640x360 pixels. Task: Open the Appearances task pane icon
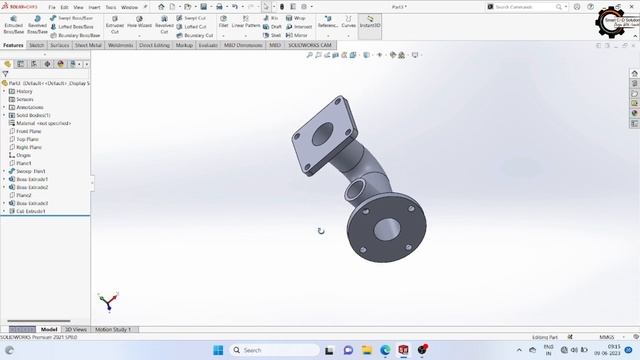(634, 113)
